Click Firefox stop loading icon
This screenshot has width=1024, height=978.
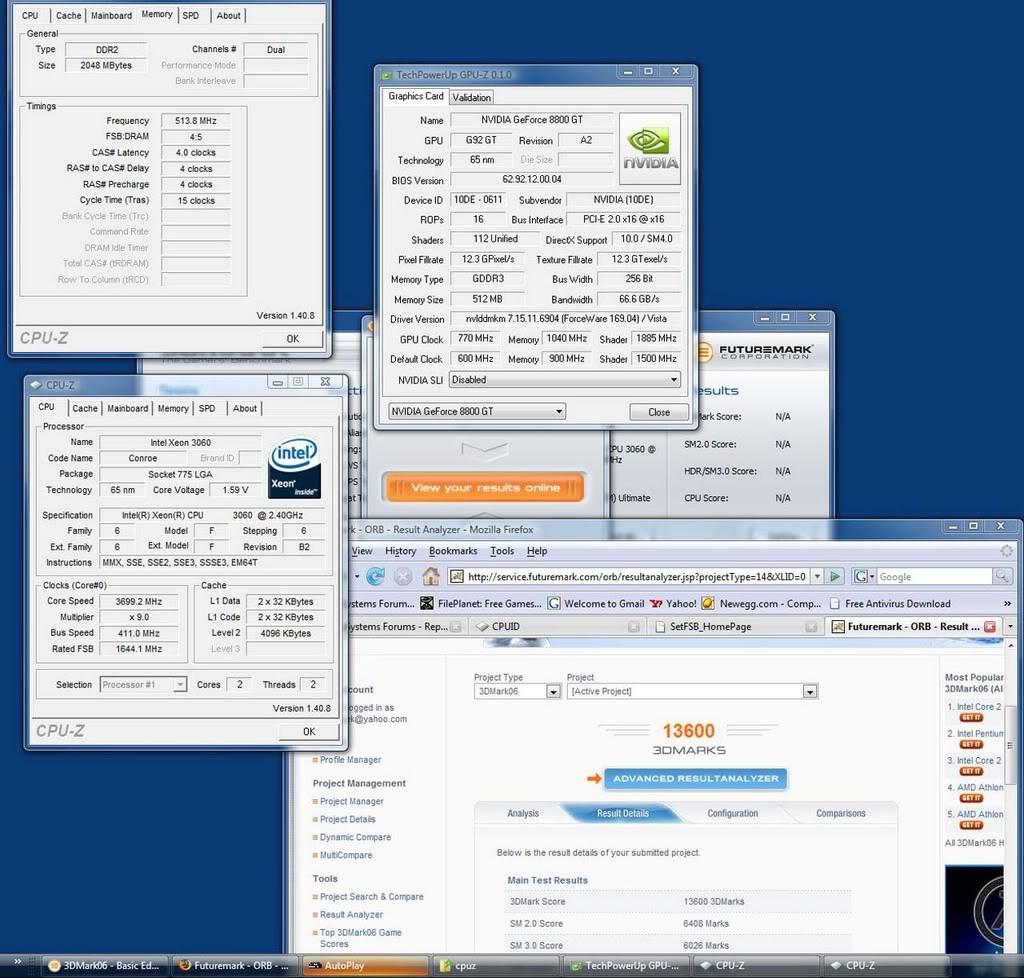[403, 576]
